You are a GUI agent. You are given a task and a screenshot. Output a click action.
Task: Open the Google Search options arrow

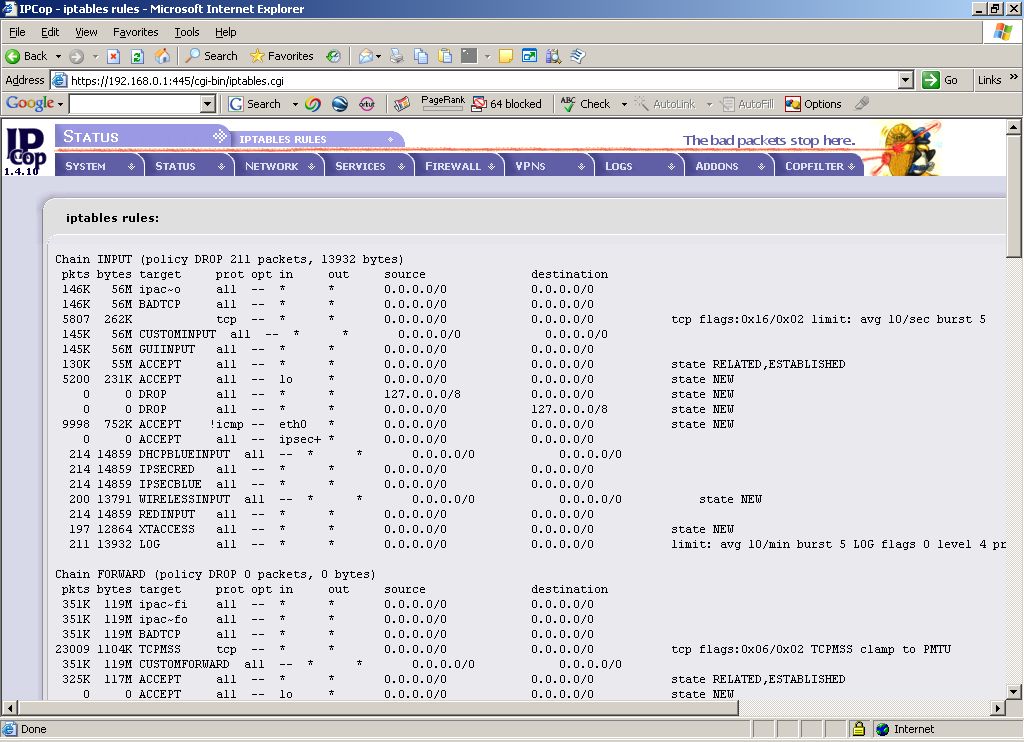coord(295,104)
